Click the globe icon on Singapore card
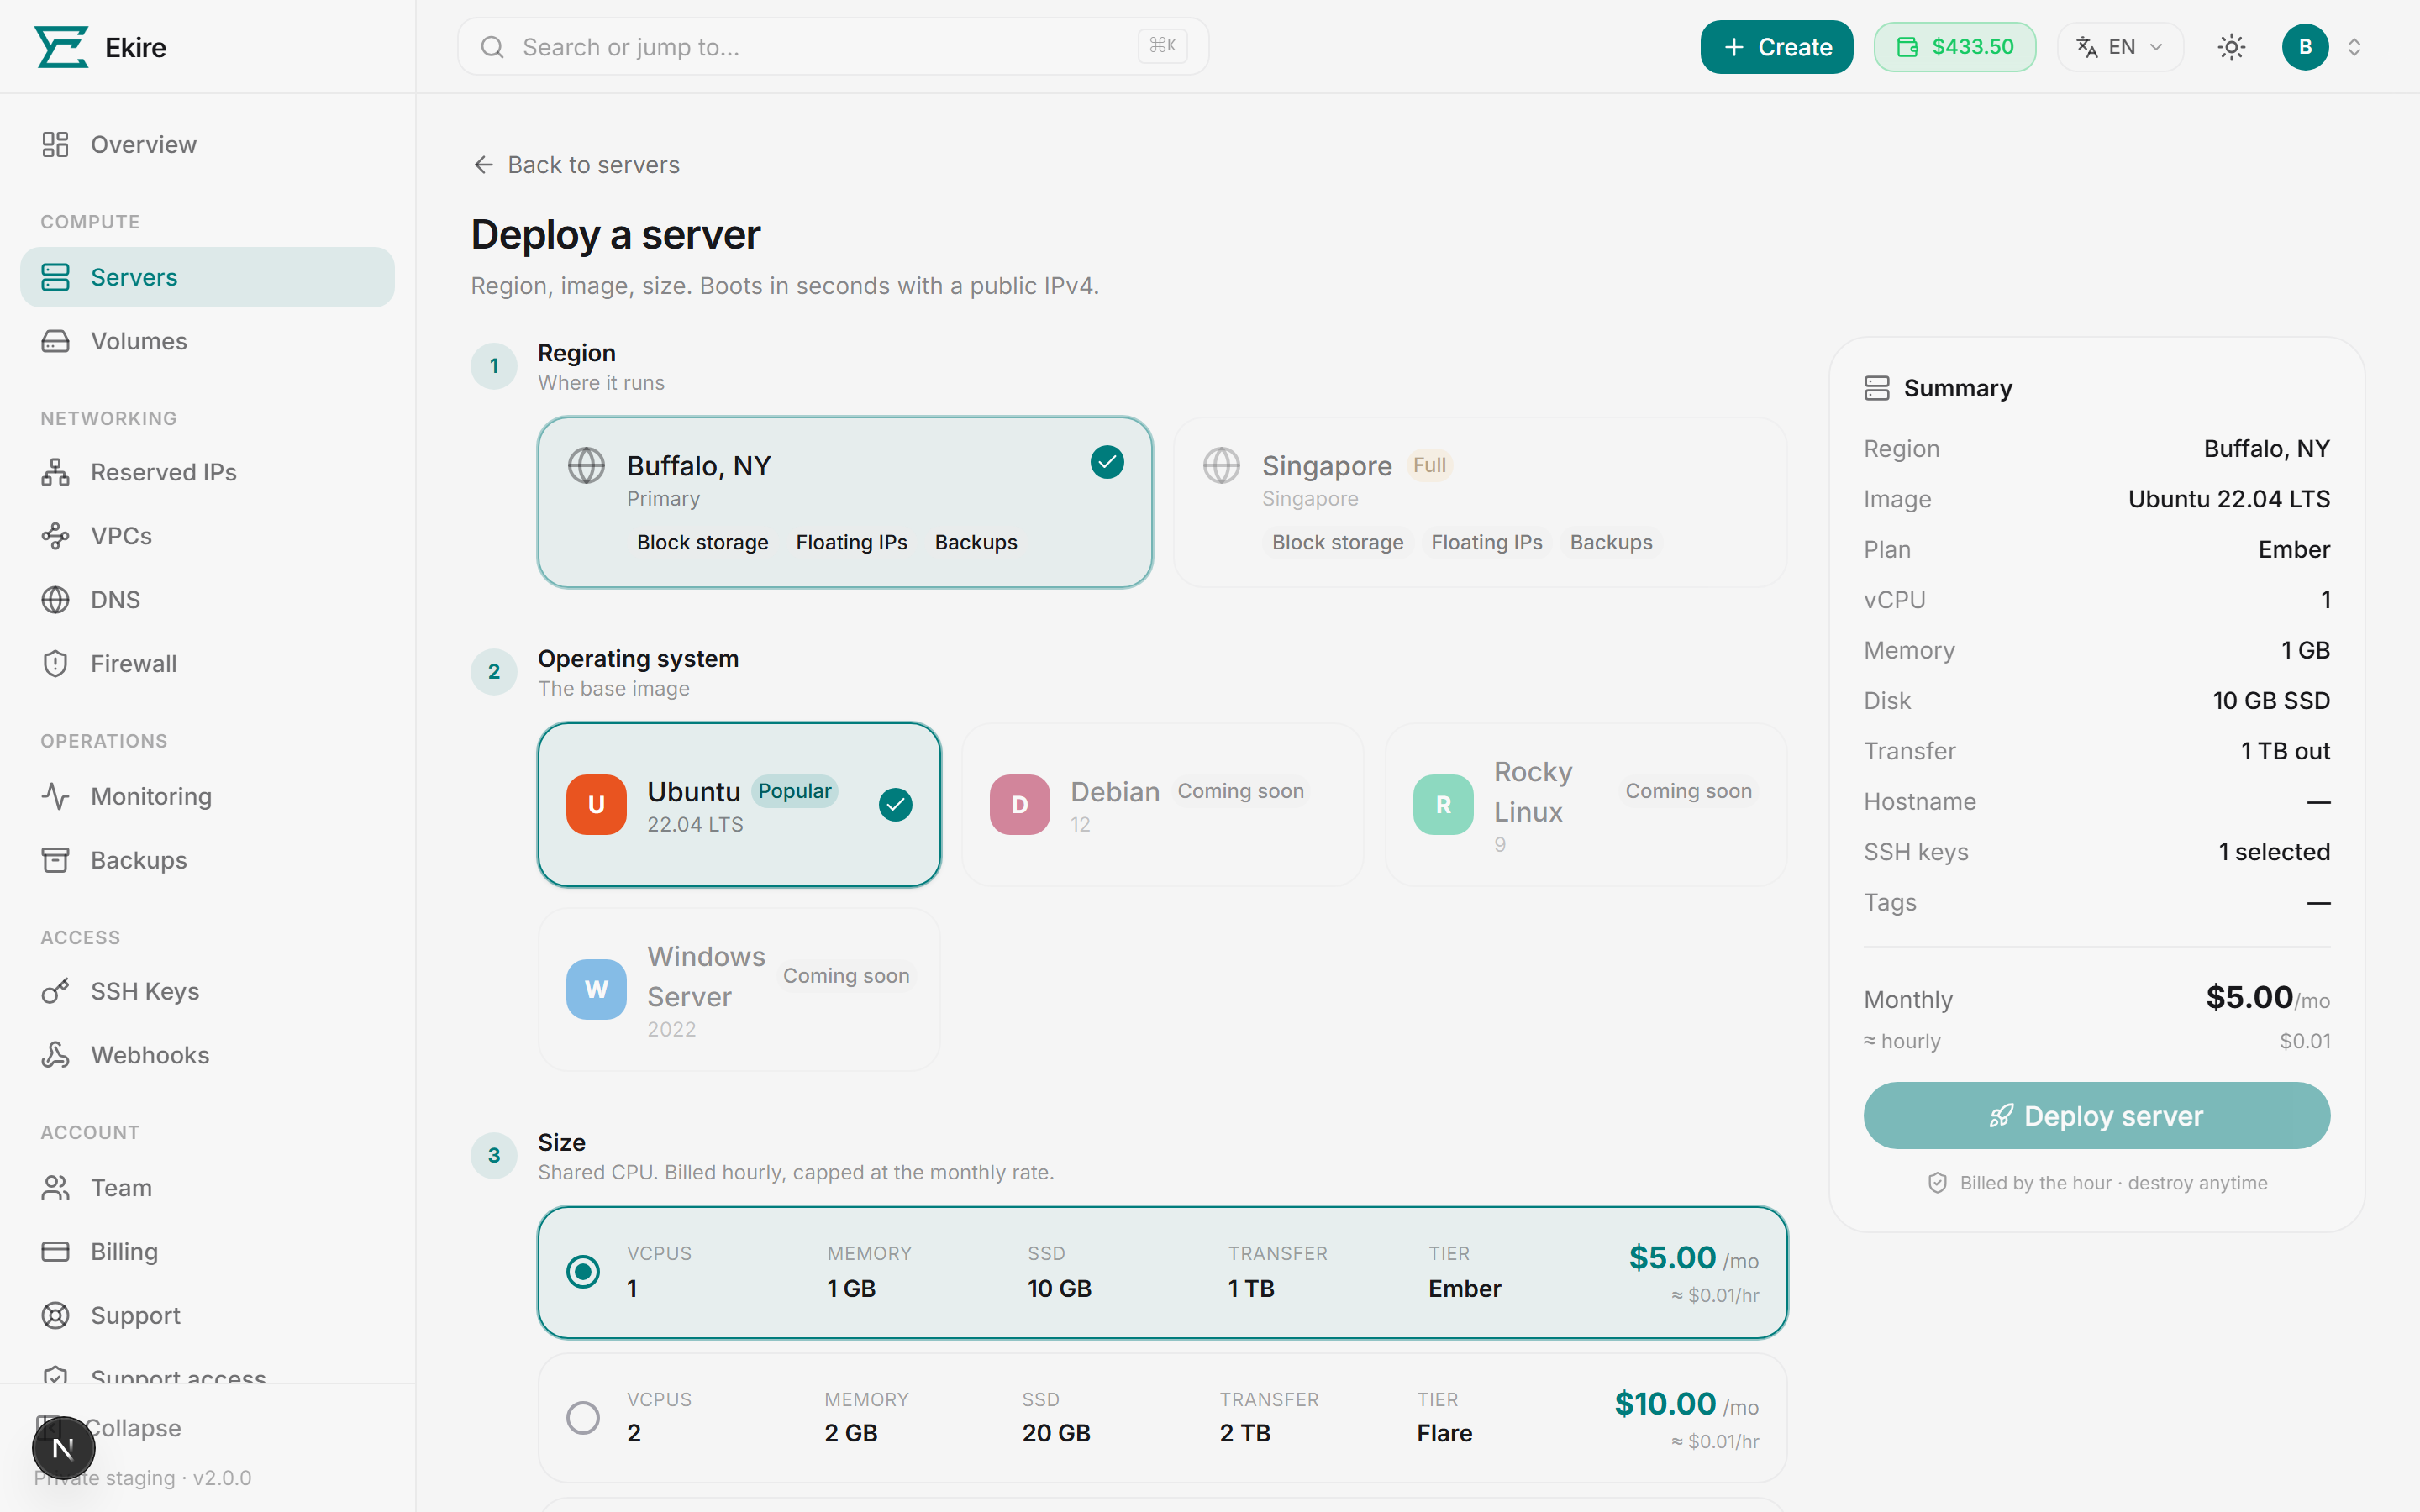The height and width of the screenshot is (1512, 2420). (x=1221, y=465)
